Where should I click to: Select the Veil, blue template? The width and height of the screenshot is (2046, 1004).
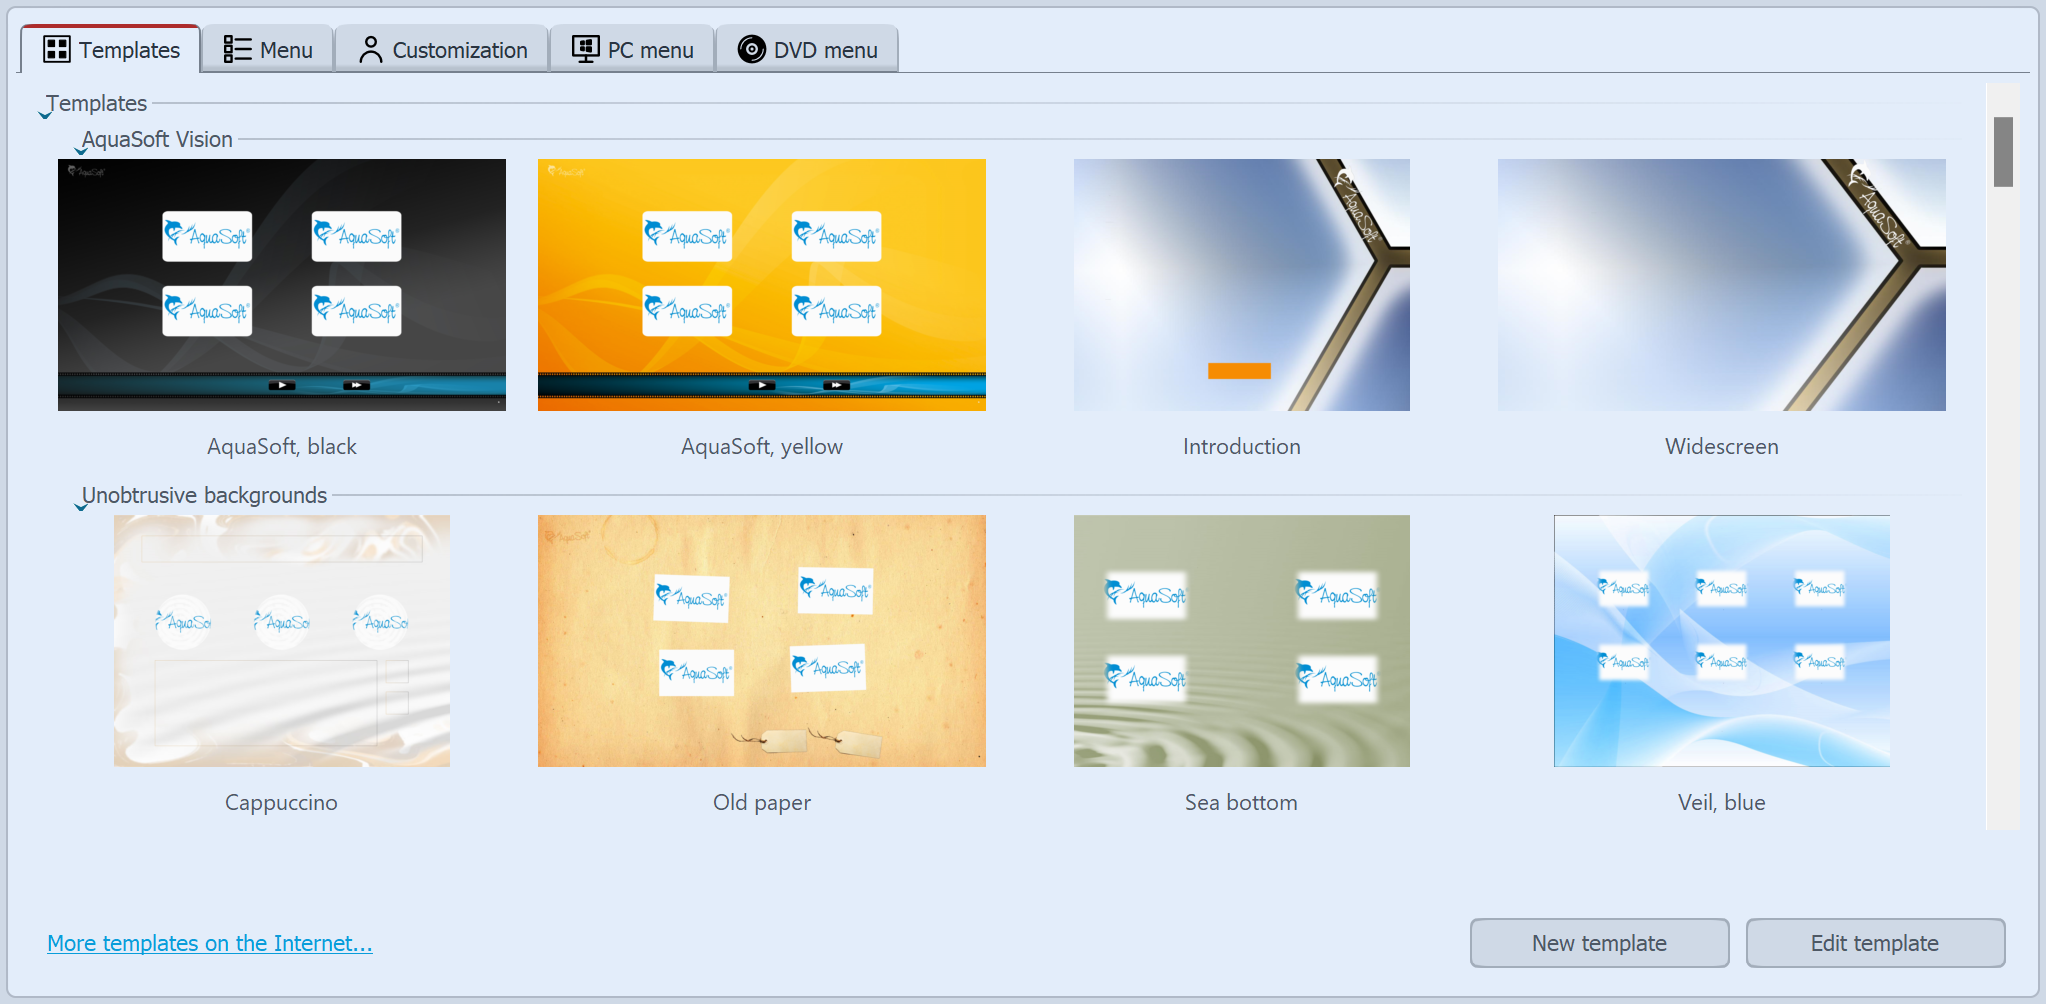[1721, 640]
